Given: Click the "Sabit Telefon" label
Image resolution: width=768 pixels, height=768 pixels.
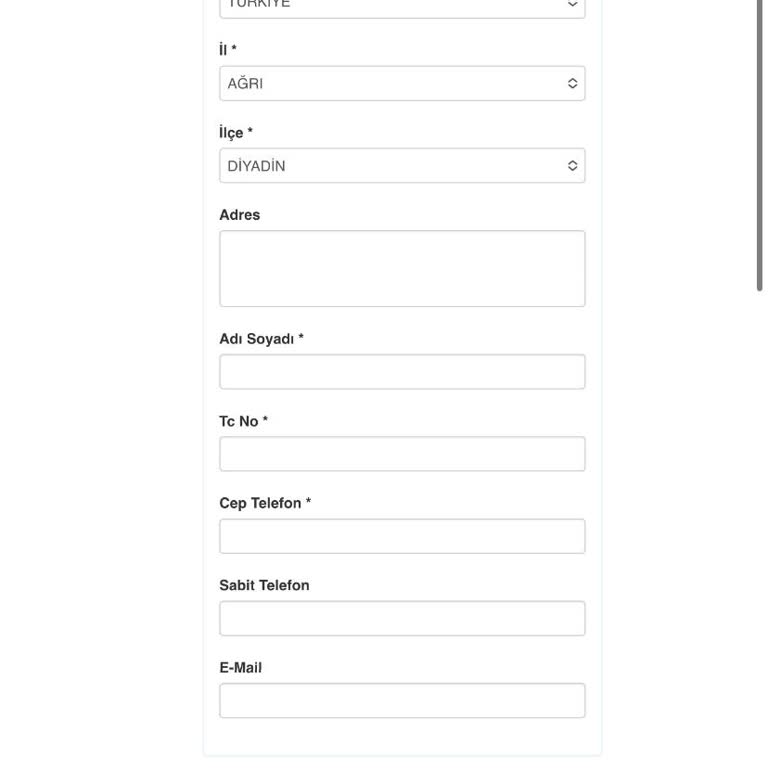Looking at the screenshot, I should point(264,585).
